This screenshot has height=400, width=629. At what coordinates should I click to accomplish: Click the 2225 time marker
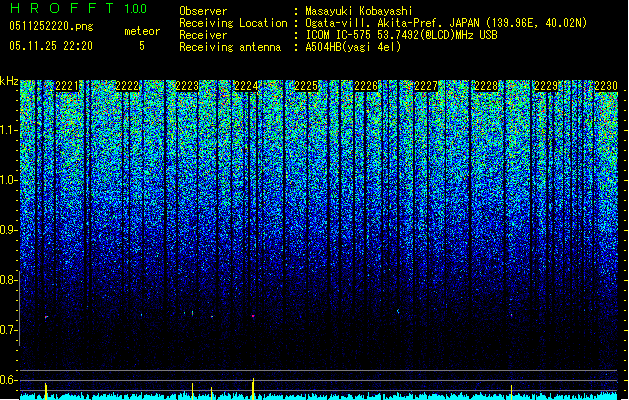point(306,86)
